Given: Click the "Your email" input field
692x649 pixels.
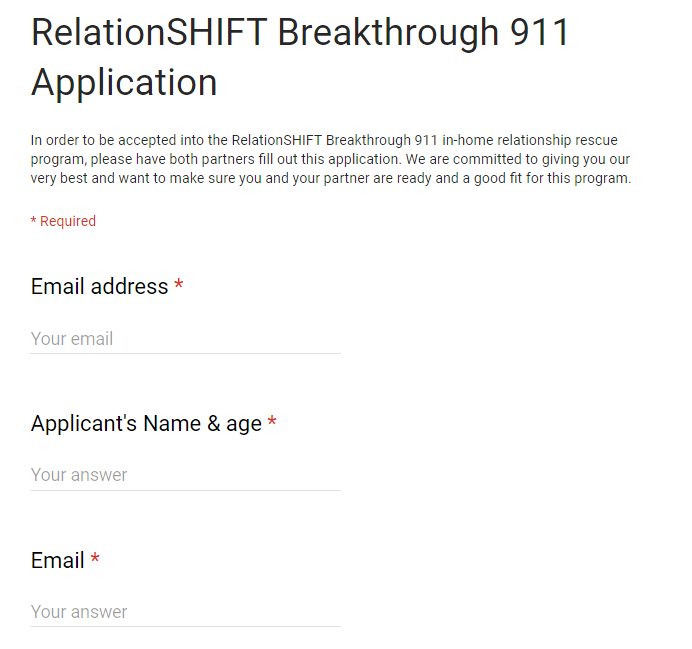Looking at the screenshot, I should pyautogui.click(x=185, y=338).
